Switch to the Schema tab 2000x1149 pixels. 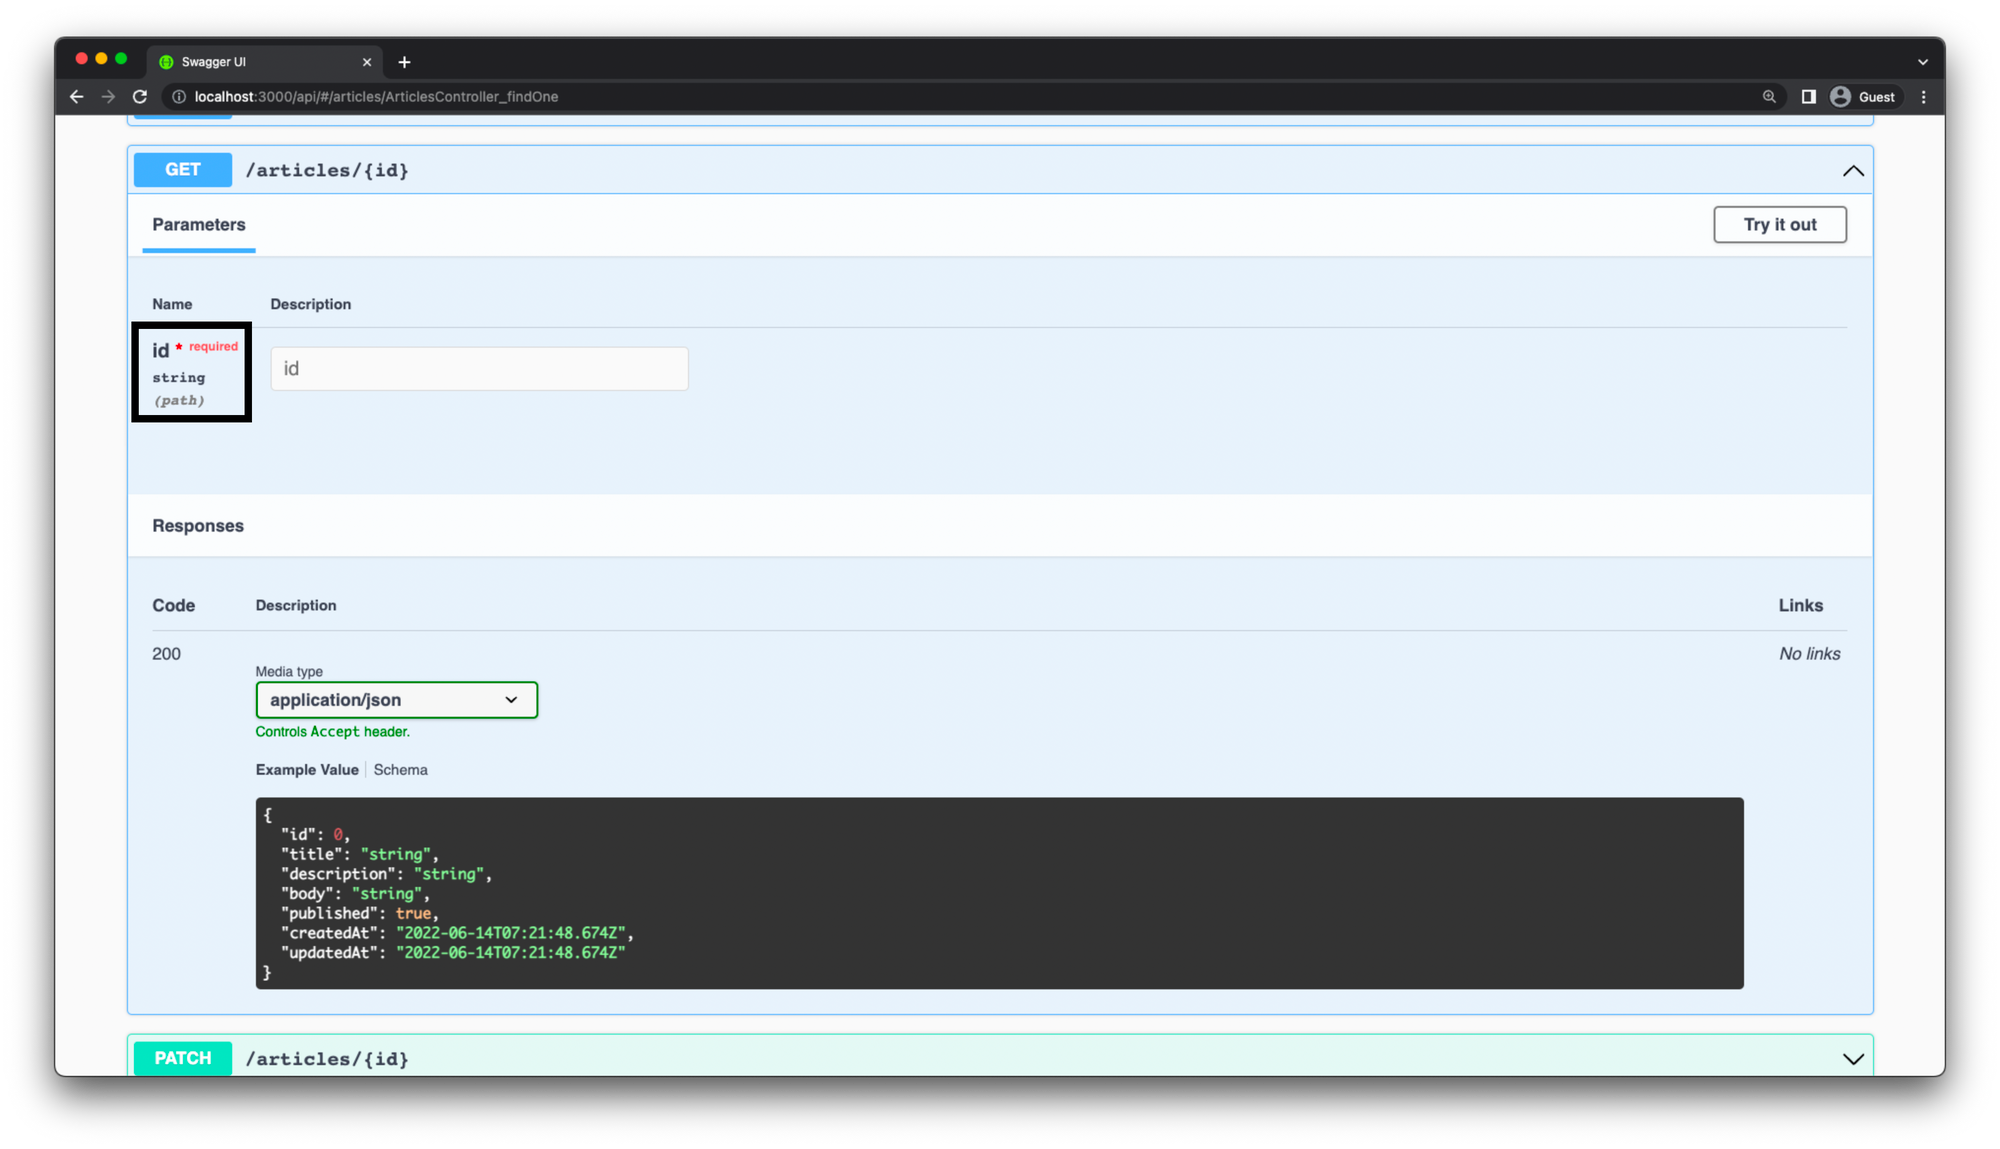pyautogui.click(x=400, y=770)
